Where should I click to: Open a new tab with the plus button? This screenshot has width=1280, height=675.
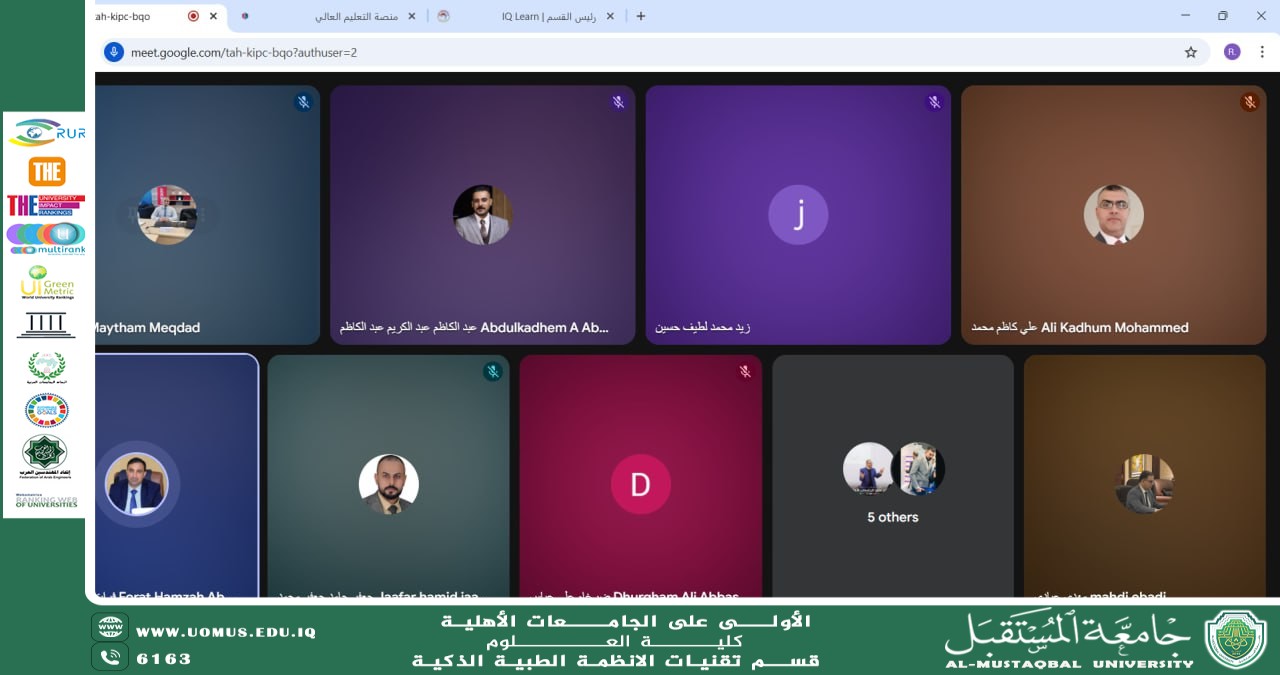pyautogui.click(x=641, y=16)
